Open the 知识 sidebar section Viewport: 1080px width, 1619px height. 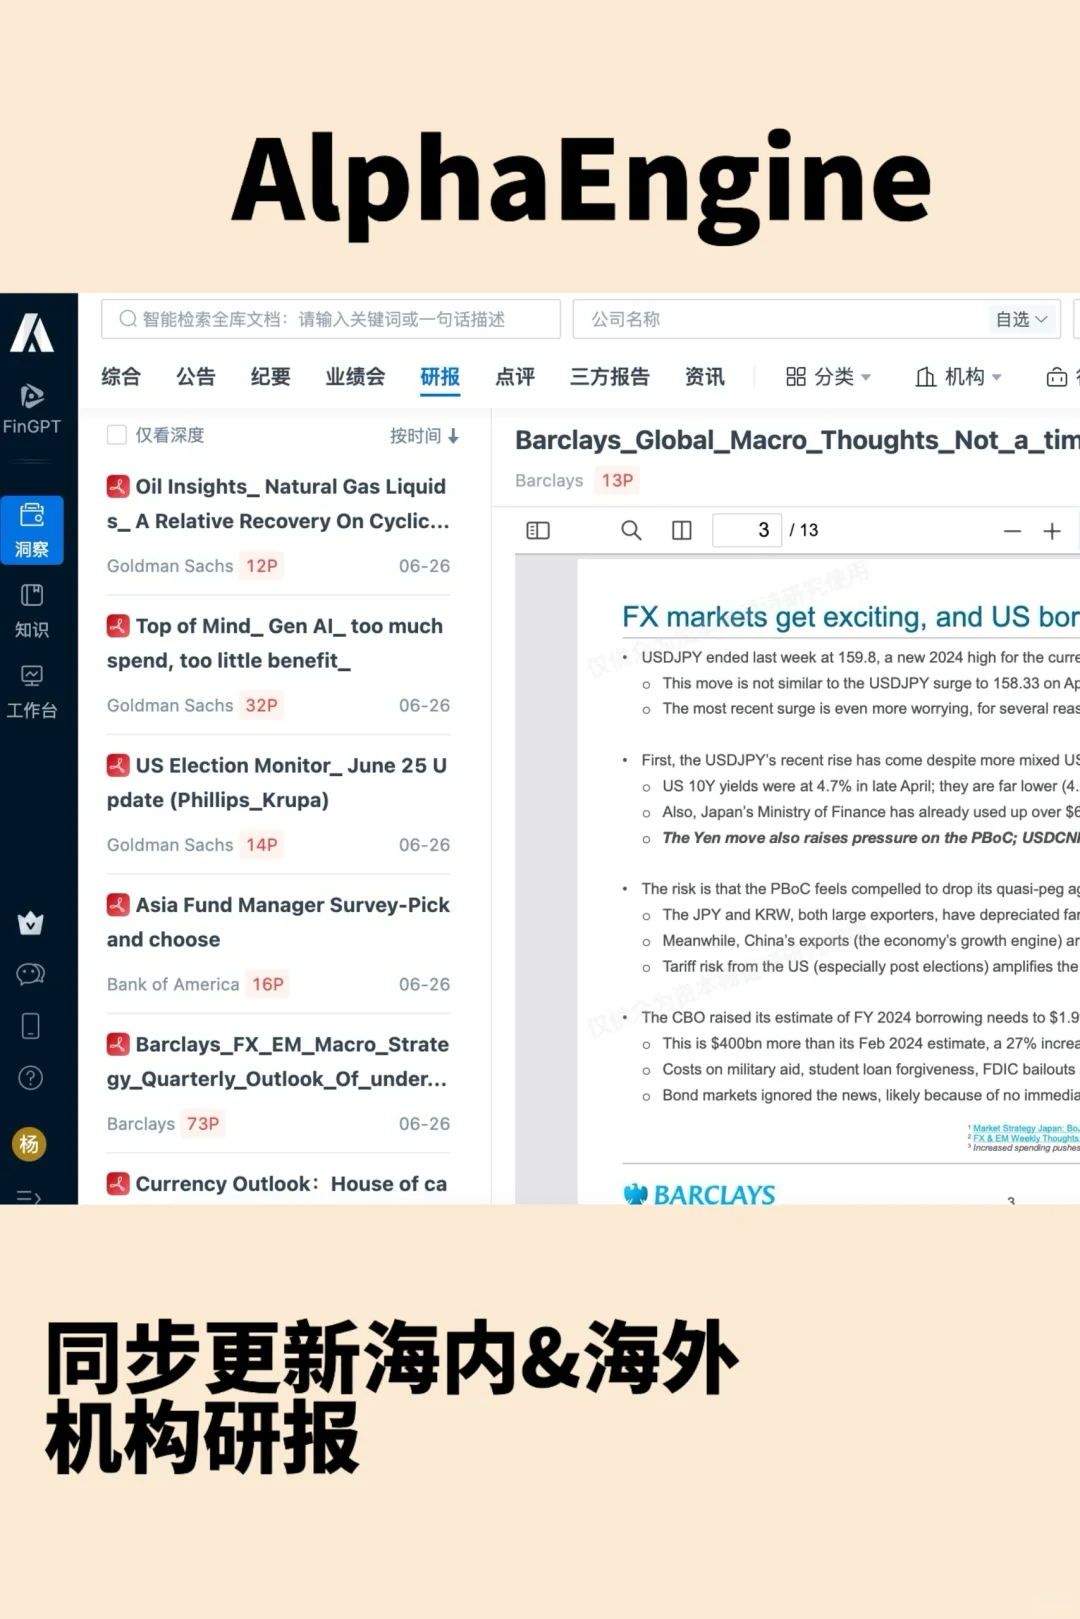32,611
